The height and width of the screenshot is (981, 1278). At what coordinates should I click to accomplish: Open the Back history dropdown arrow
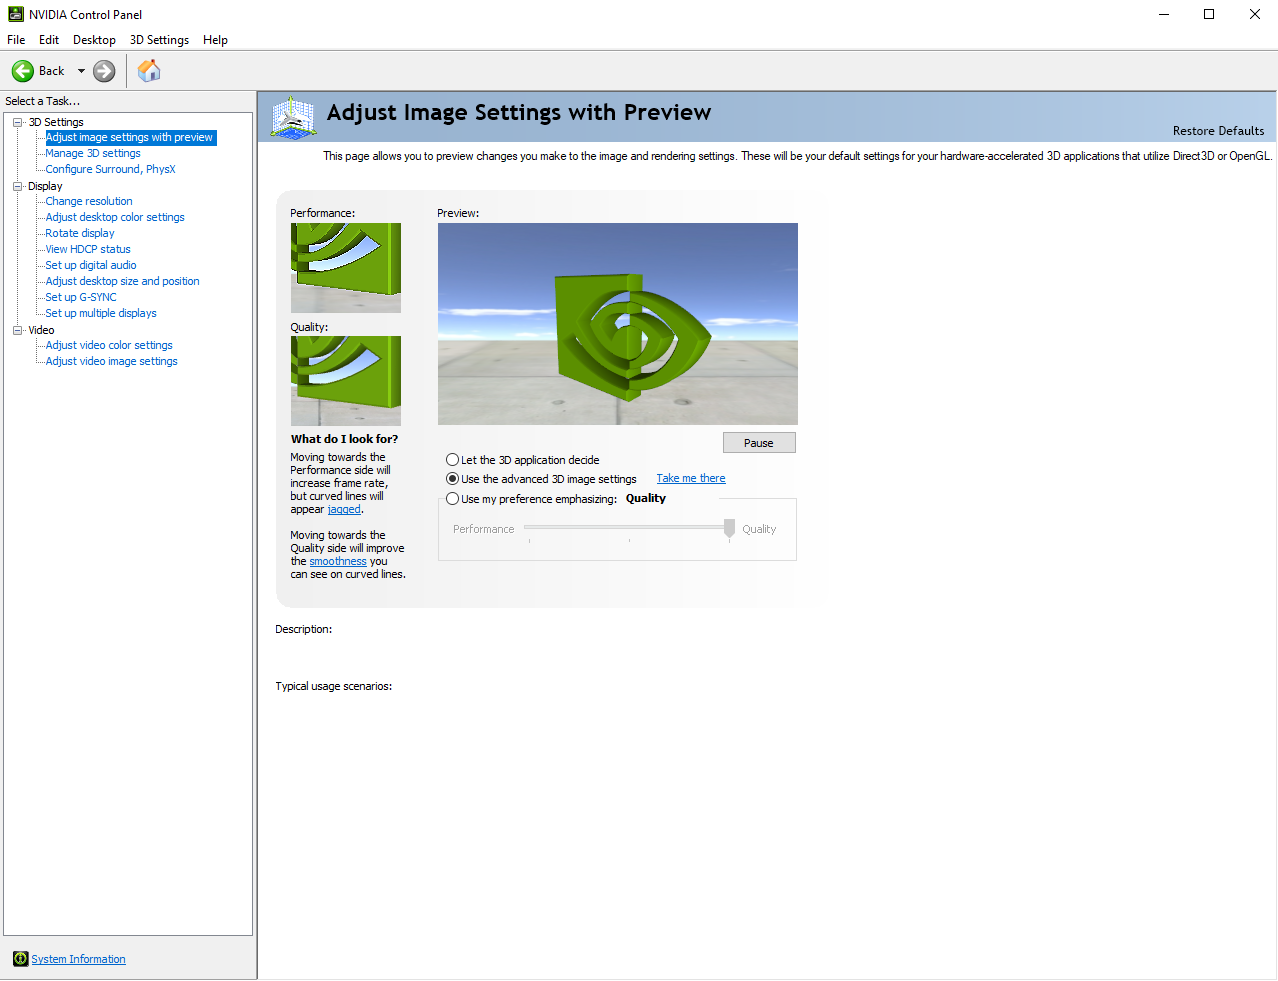point(82,71)
